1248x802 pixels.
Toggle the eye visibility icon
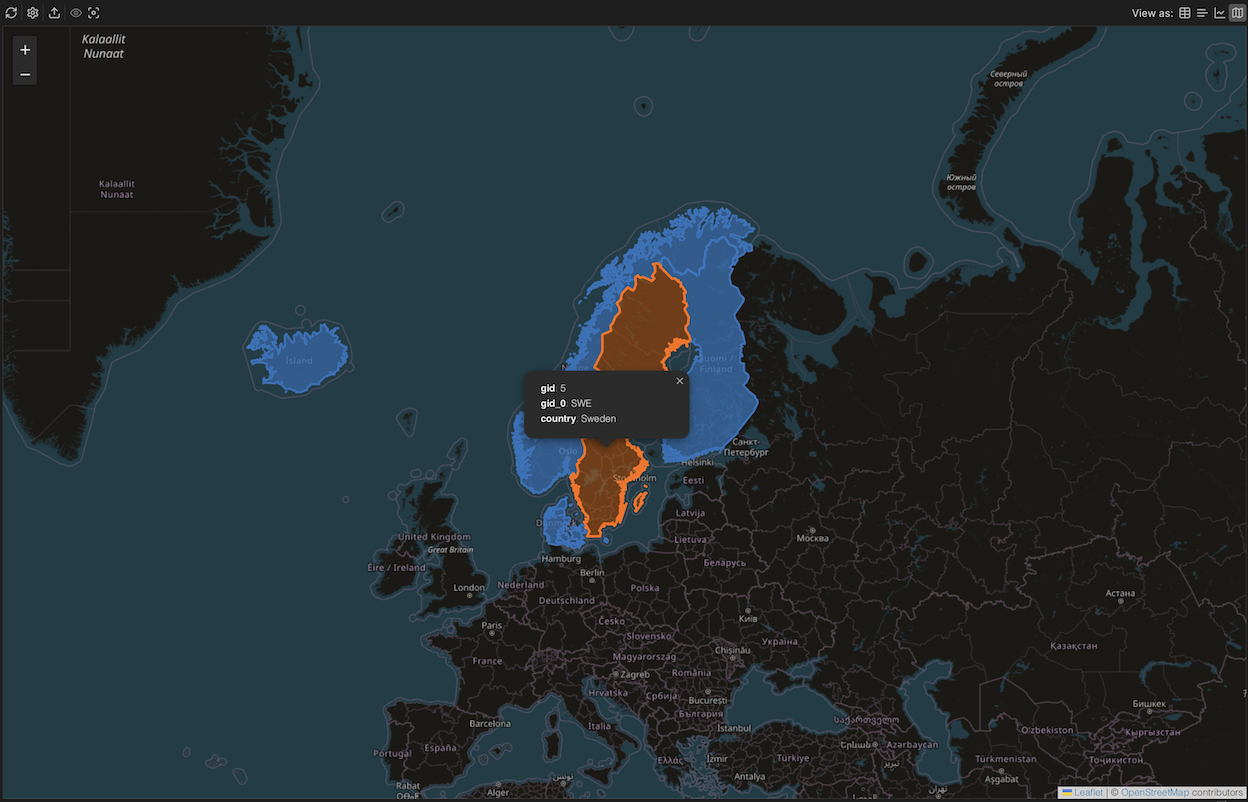point(75,13)
